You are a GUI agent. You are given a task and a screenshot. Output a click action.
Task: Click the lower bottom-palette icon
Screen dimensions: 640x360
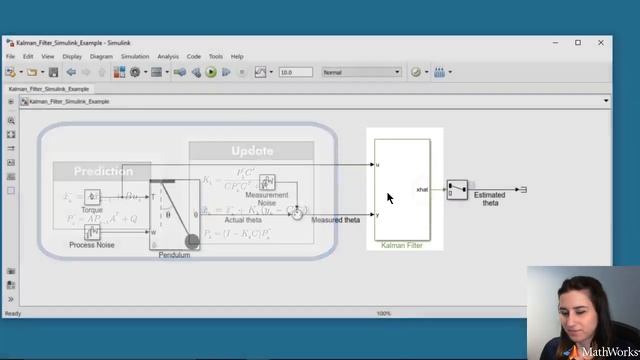11,285
